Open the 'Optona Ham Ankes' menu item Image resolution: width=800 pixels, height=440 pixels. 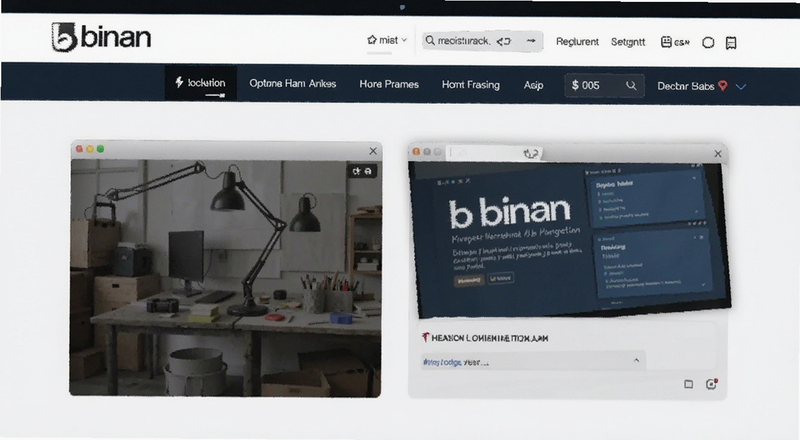(x=292, y=83)
